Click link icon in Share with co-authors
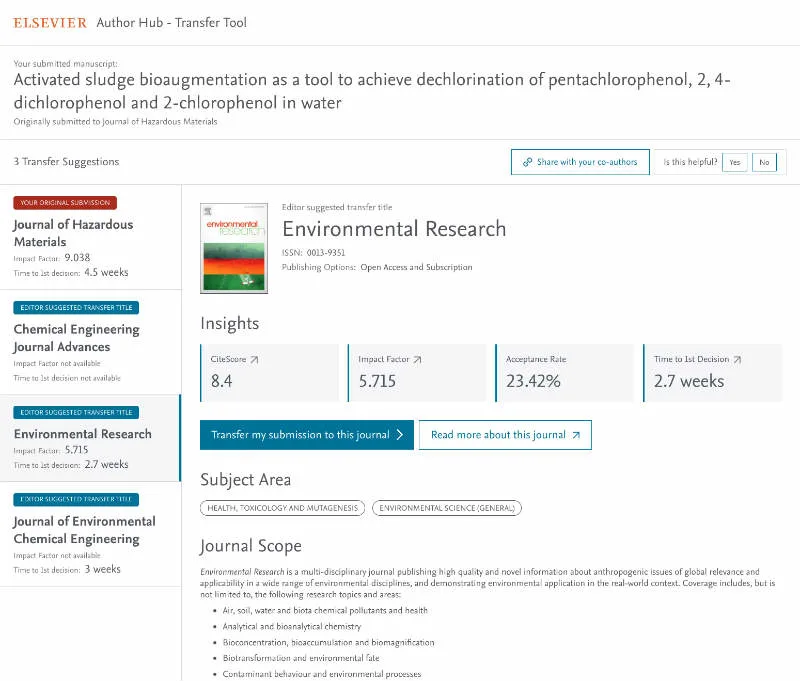This screenshot has height=681, width=800. pyautogui.click(x=528, y=162)
